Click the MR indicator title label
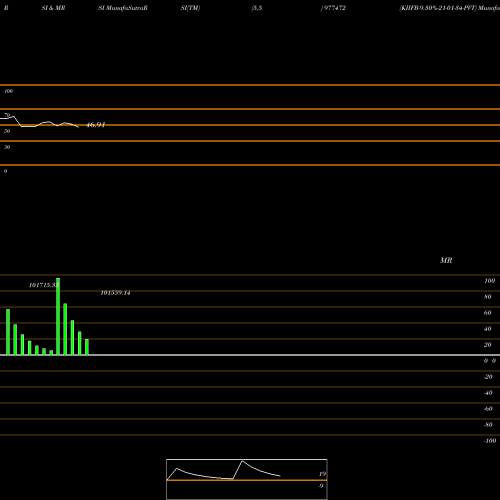This screenshot has width=500, height=500. point(446,260)
